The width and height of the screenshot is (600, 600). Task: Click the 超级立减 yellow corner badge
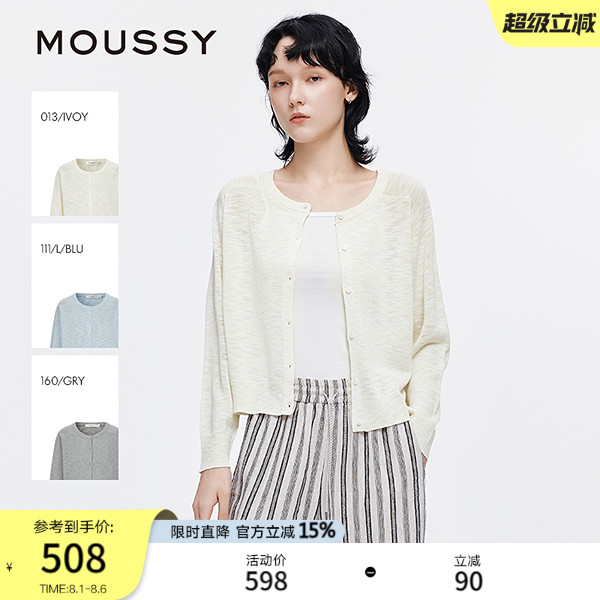[548, 23]
